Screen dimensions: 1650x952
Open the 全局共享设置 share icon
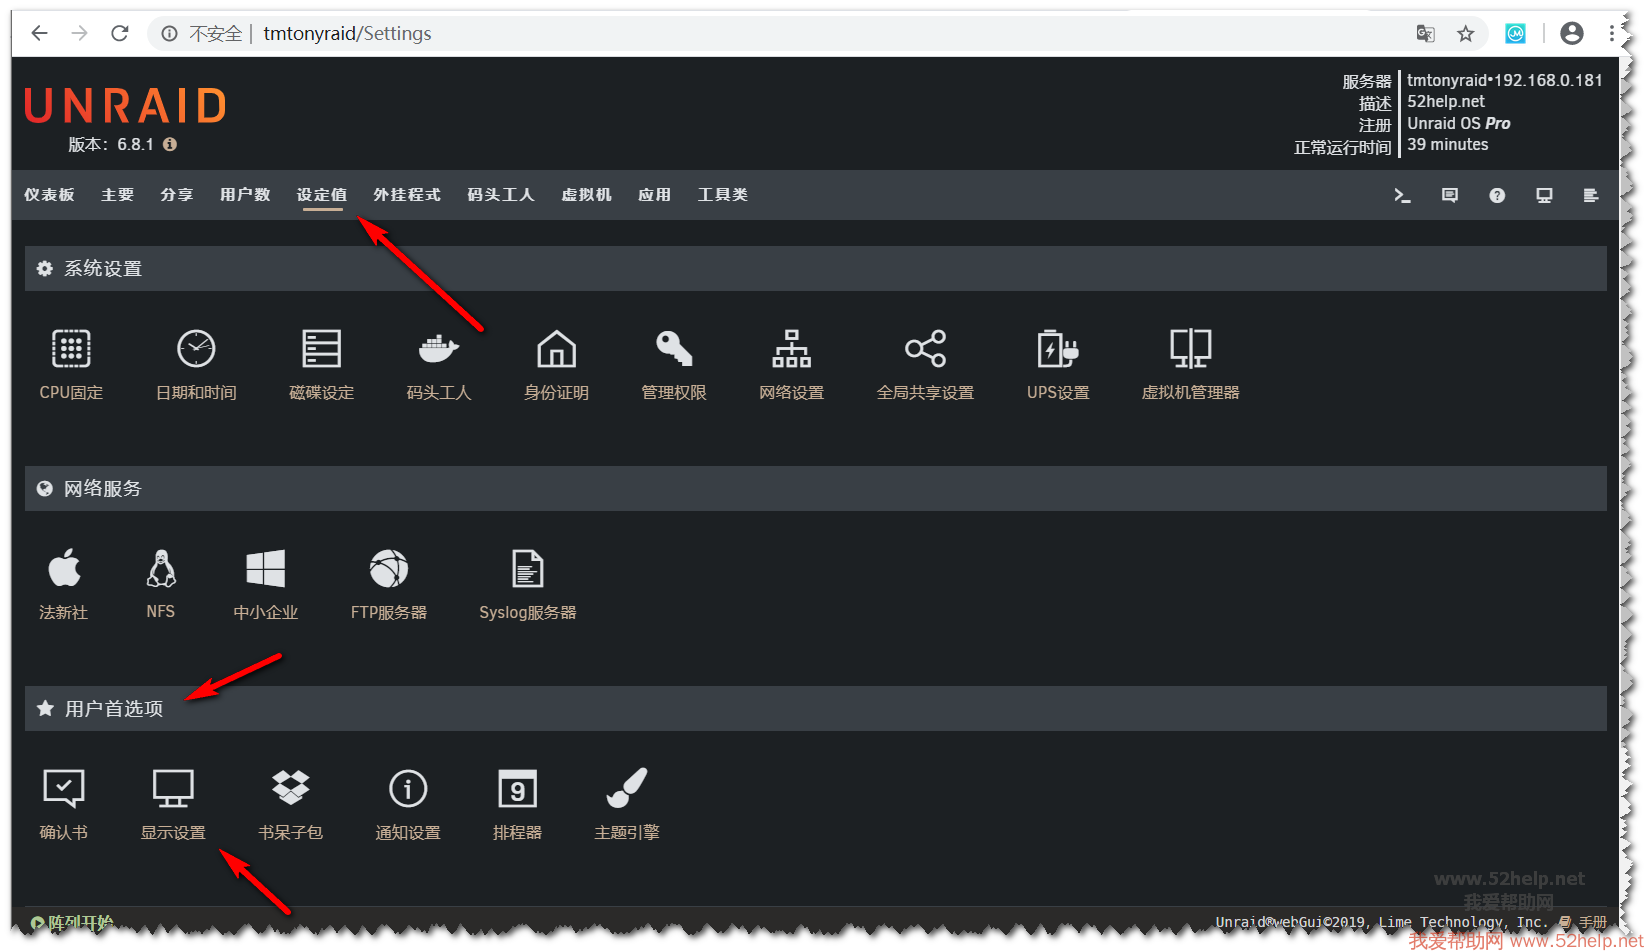[925, 349]
